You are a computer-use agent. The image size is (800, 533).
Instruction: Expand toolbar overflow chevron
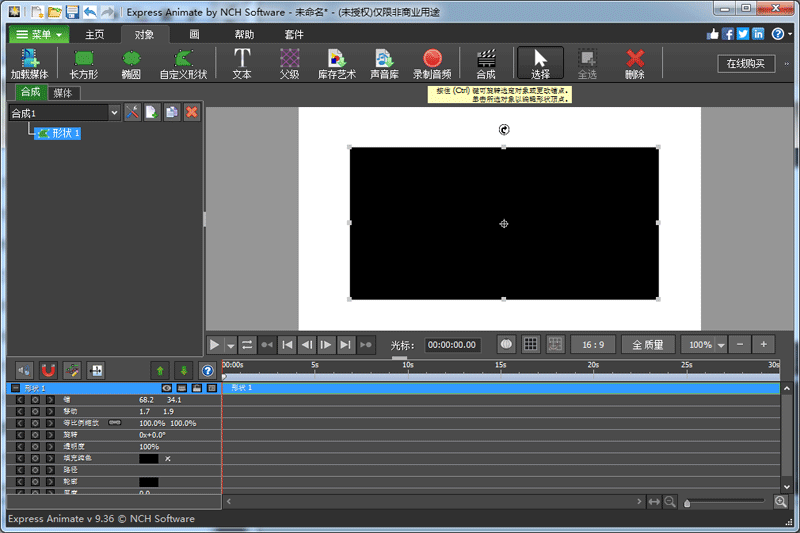[787, 64]
